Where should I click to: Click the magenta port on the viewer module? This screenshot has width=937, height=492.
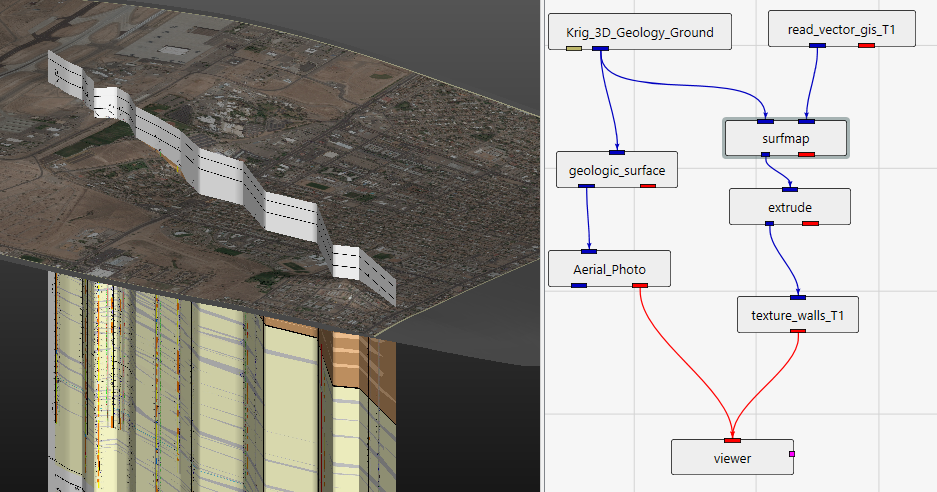(792, 455)
